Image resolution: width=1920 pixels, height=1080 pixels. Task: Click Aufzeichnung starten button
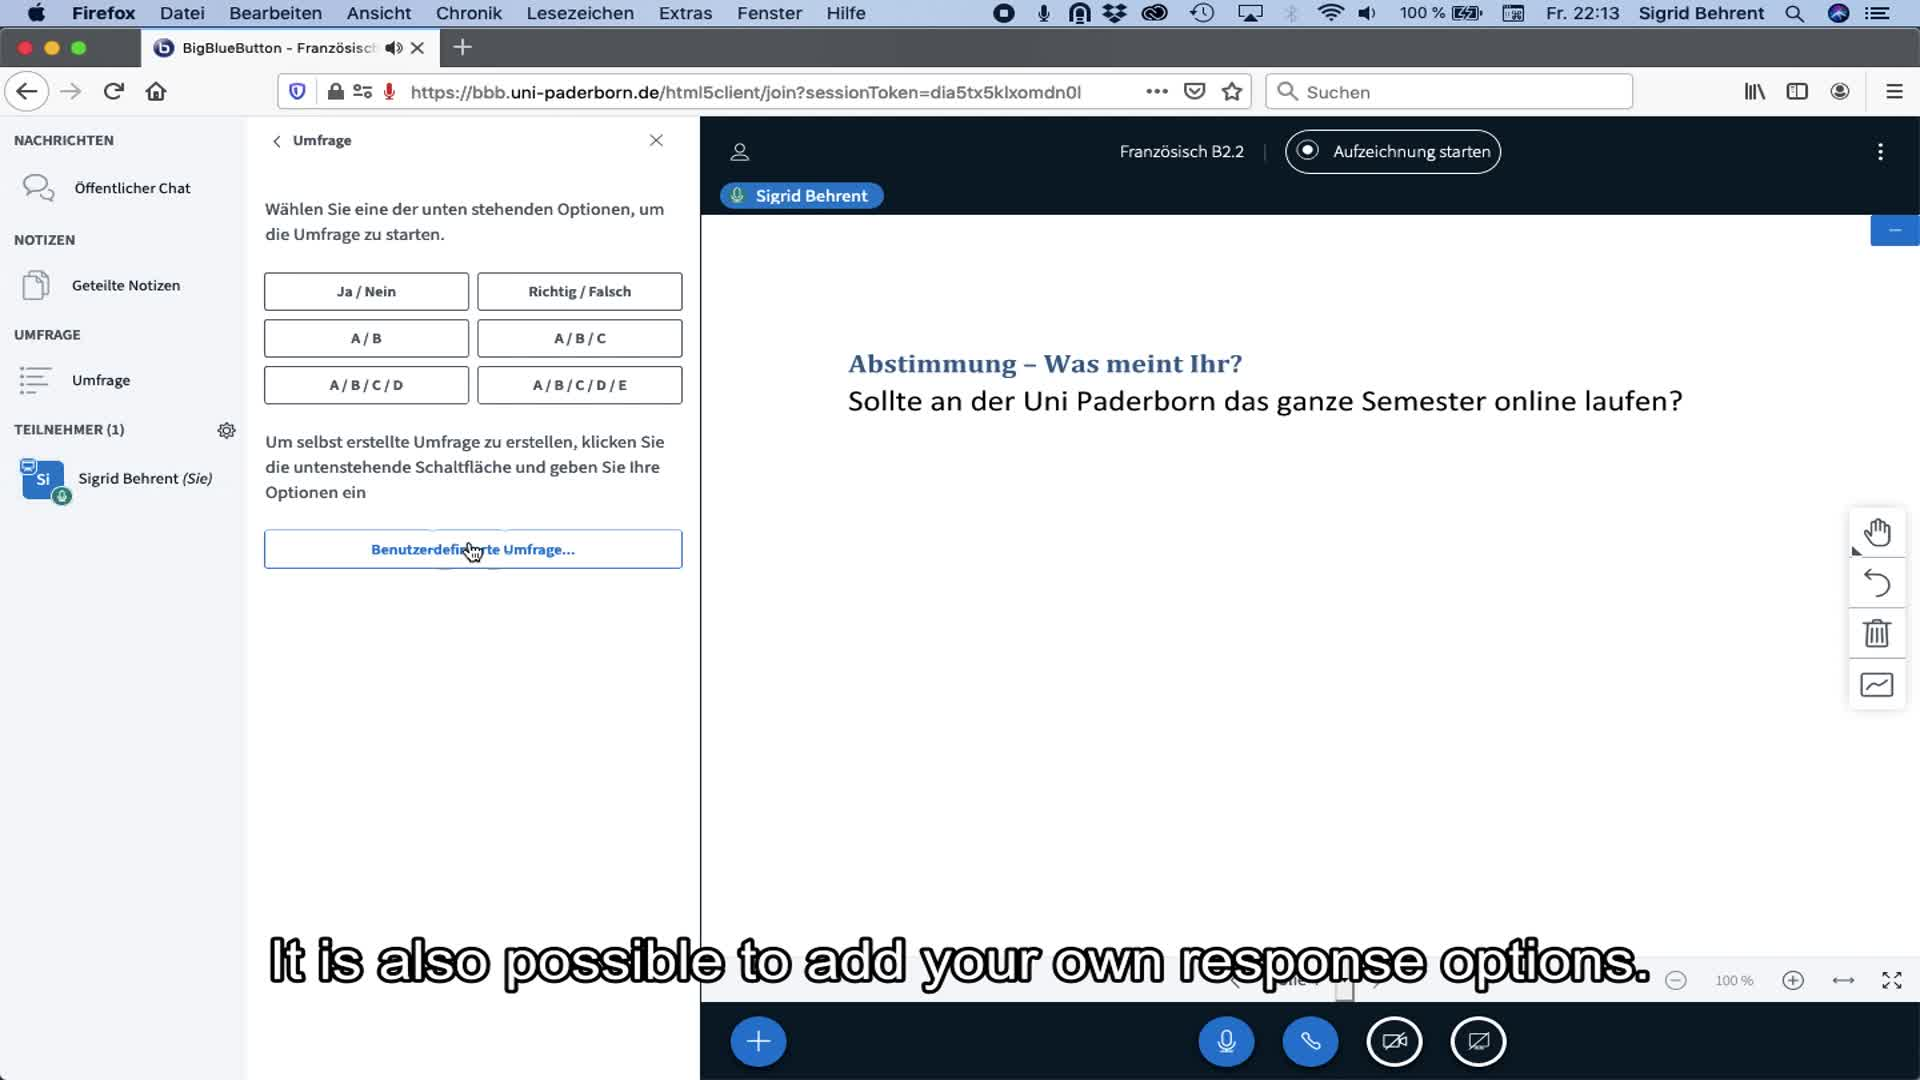tap(1392, 152)
